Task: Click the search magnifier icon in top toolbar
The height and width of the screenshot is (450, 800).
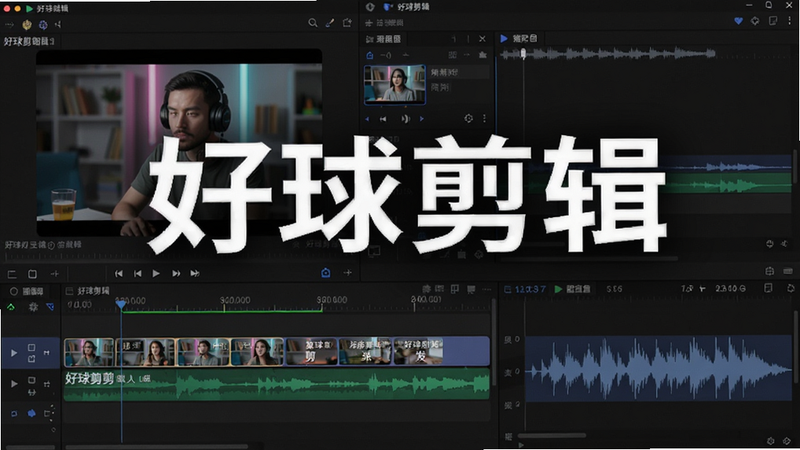Action: point(313,23)
